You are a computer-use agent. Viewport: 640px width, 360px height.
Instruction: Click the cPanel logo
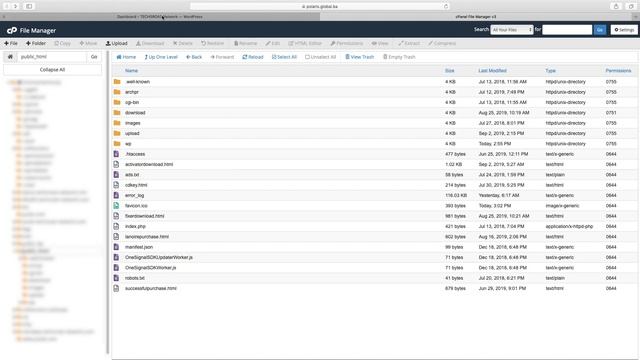(12, 31)
